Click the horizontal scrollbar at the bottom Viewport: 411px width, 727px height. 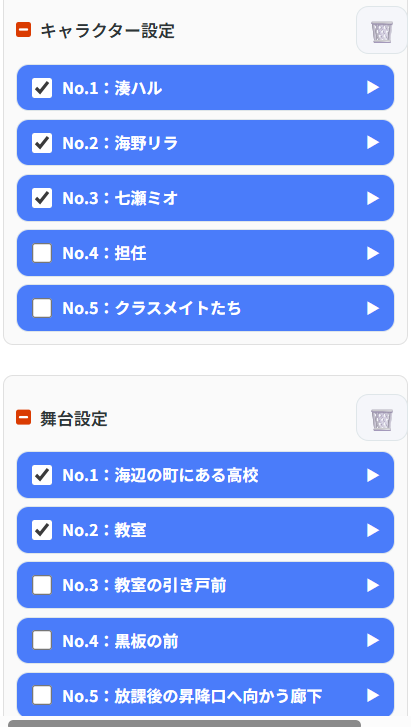coord(184,723)
